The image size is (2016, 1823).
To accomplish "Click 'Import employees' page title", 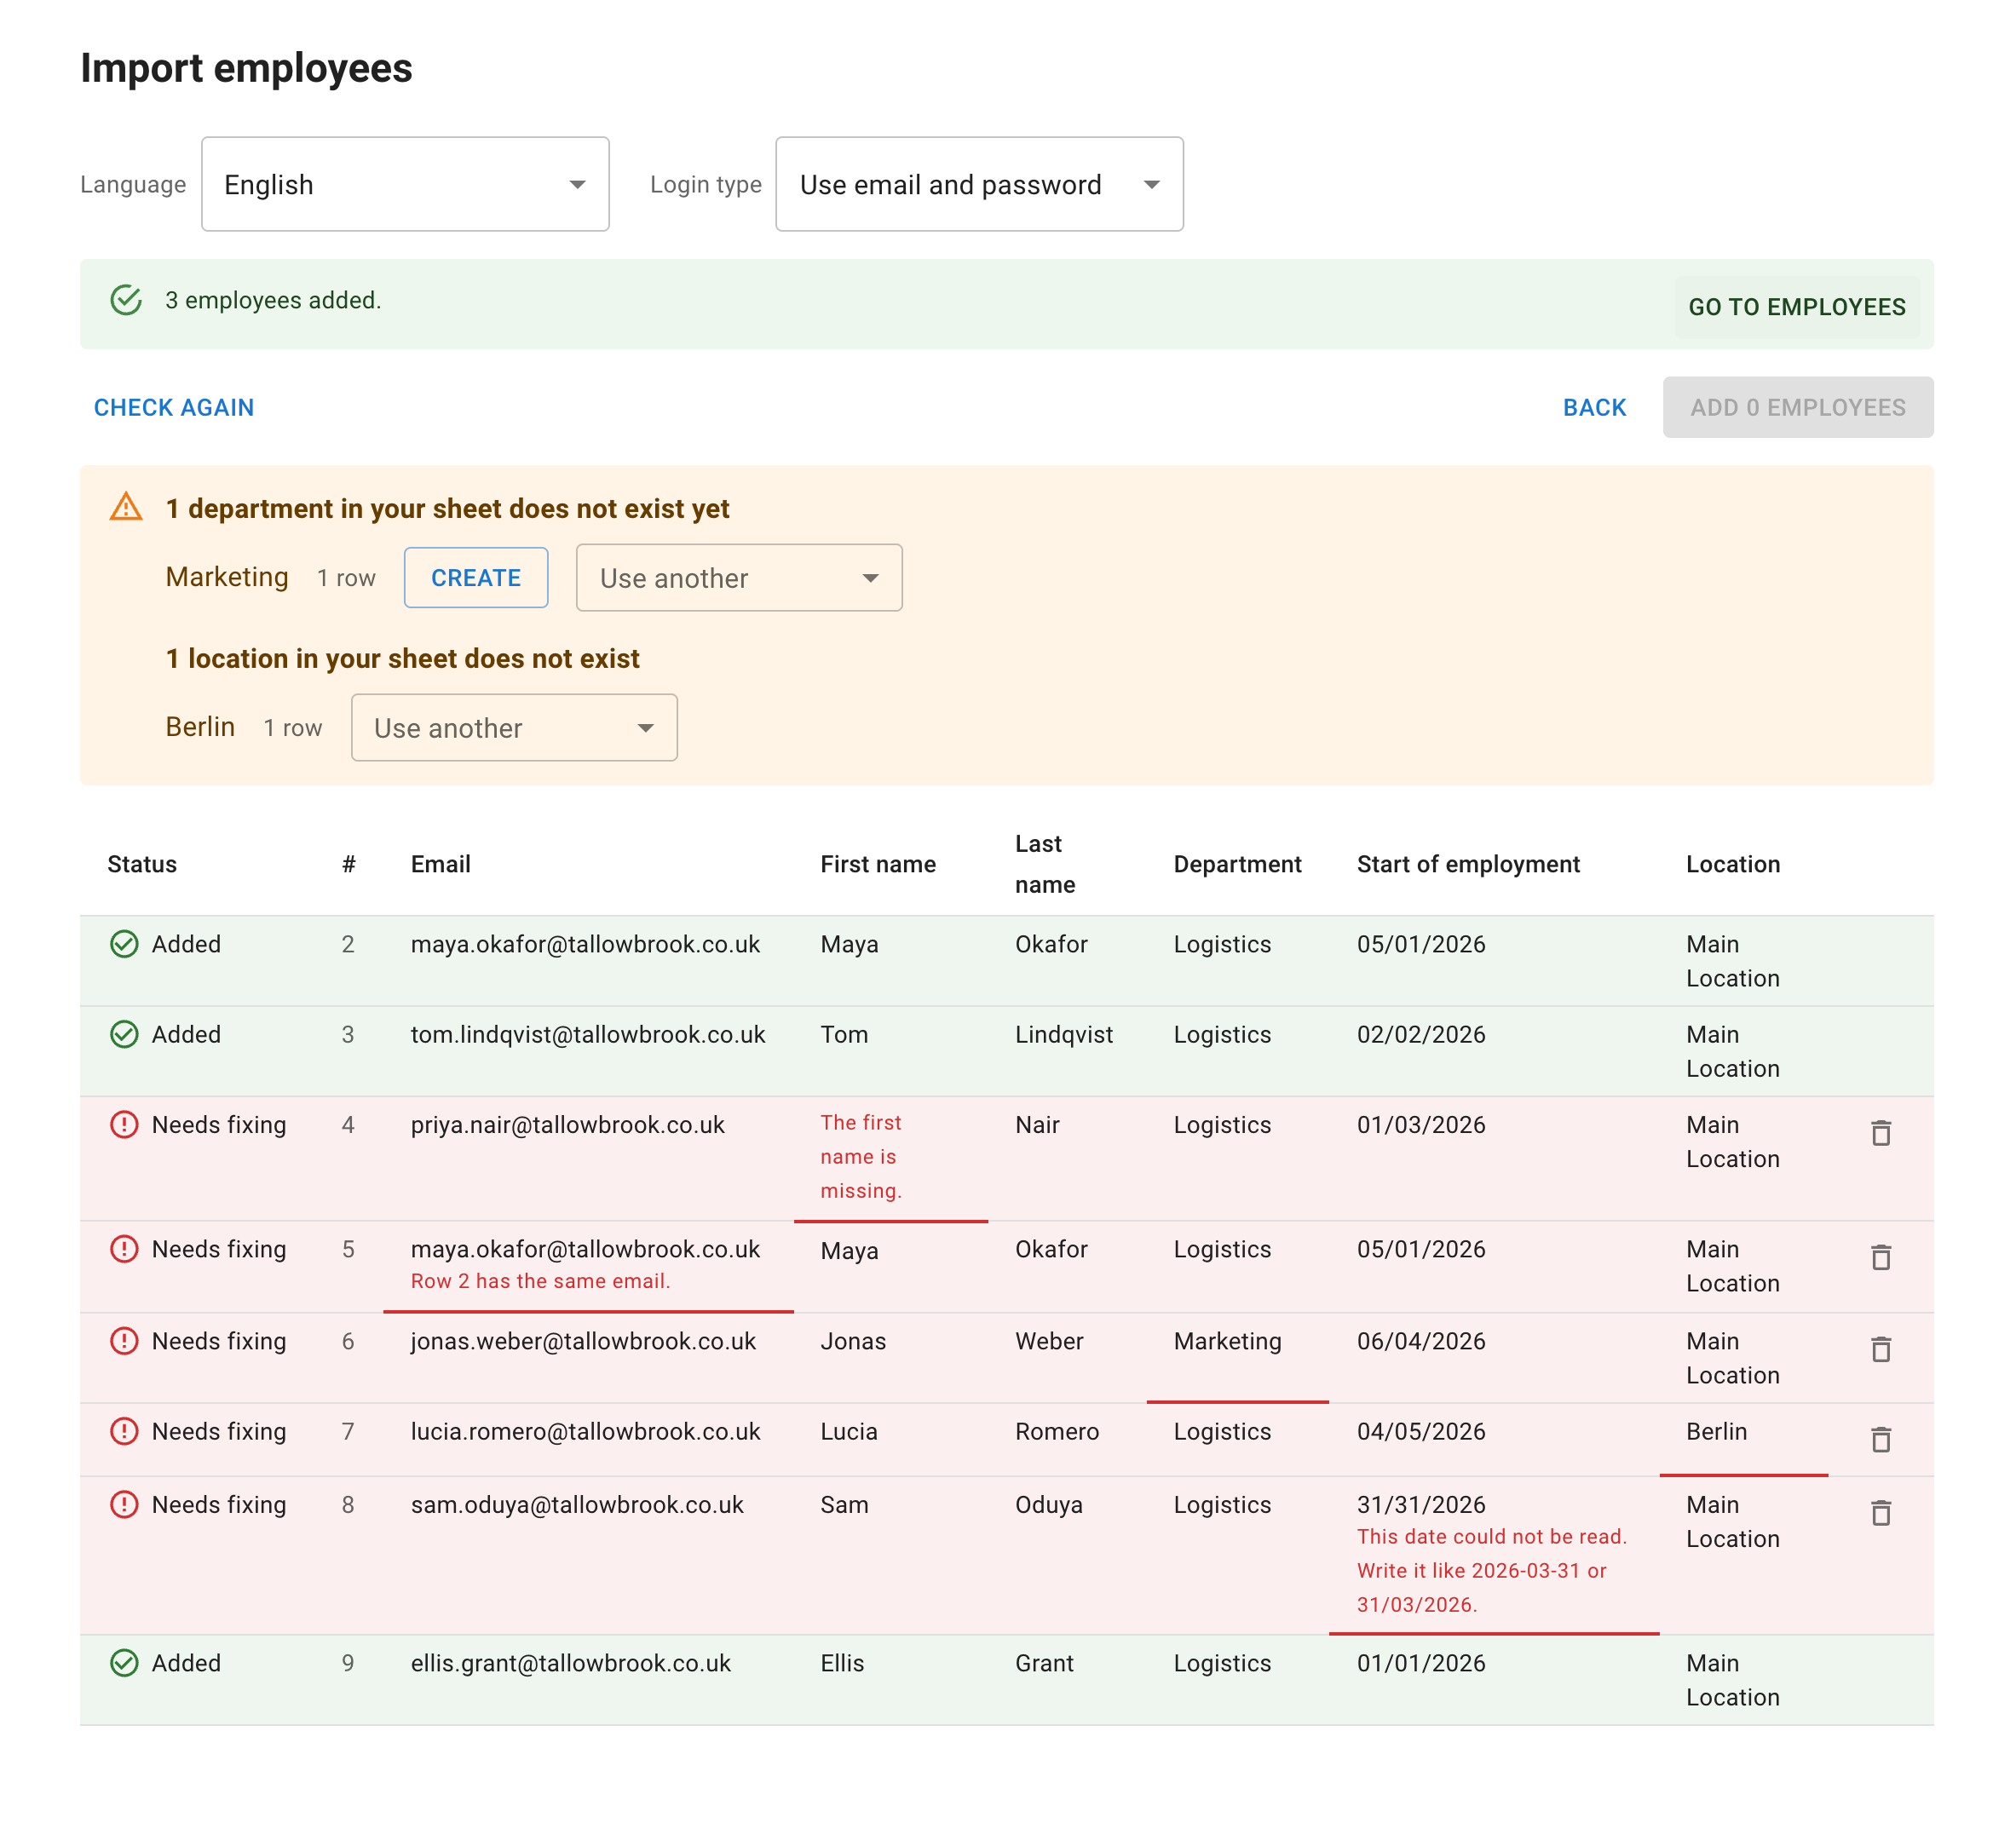I will 246,68.
